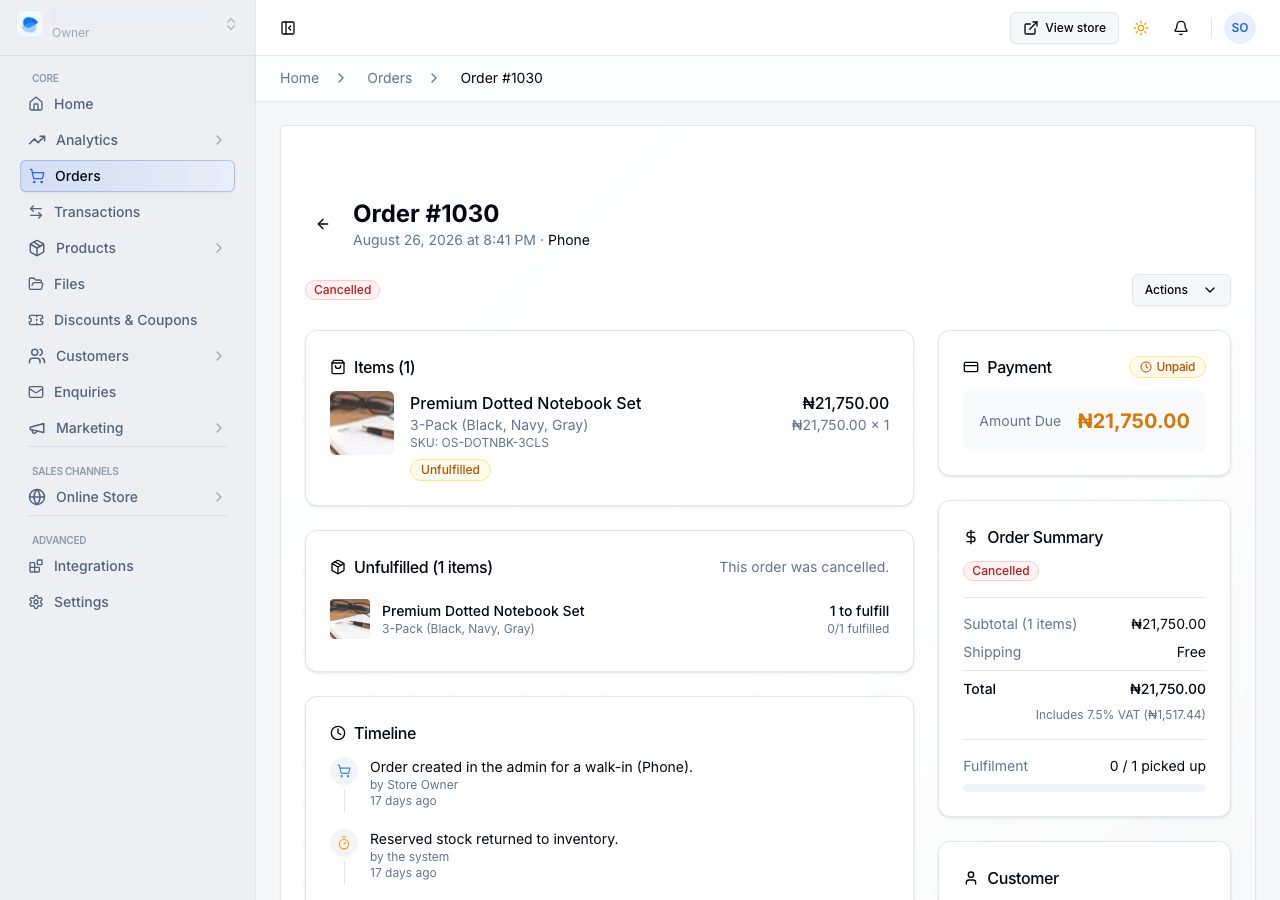
Task: Open Customers in the sidebar
Action: coord(127,356)
